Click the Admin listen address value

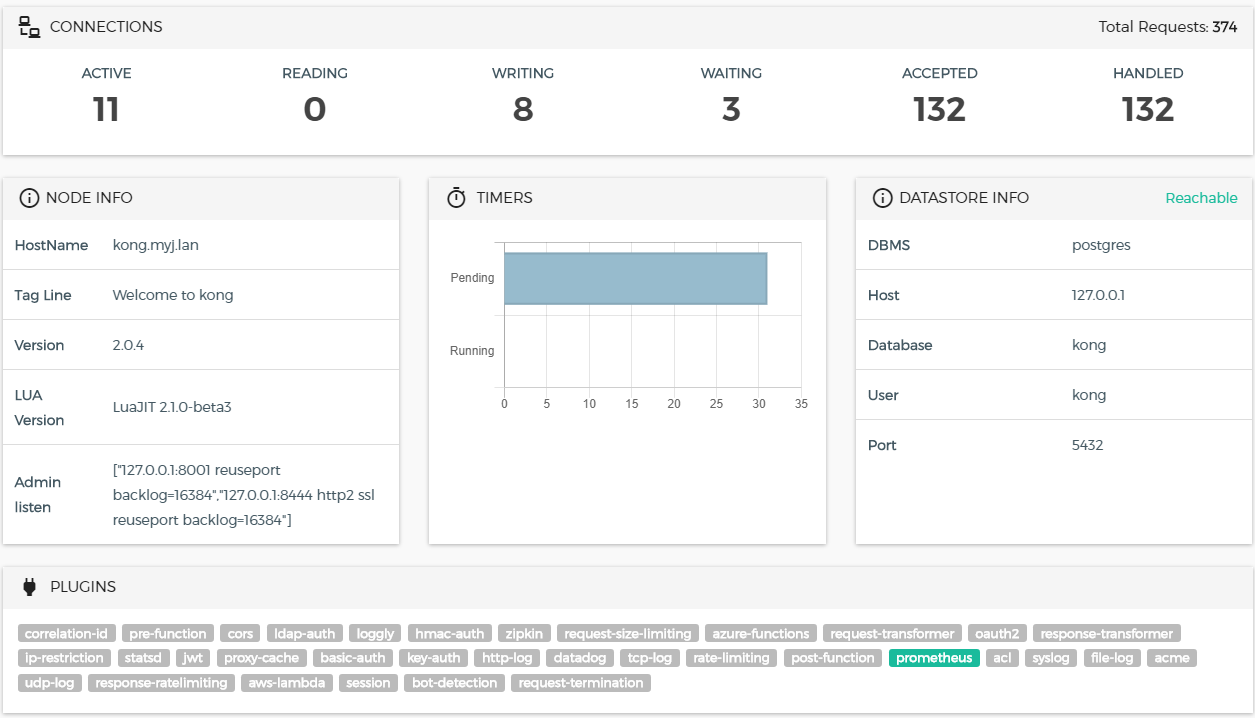(x=243, y=495)
